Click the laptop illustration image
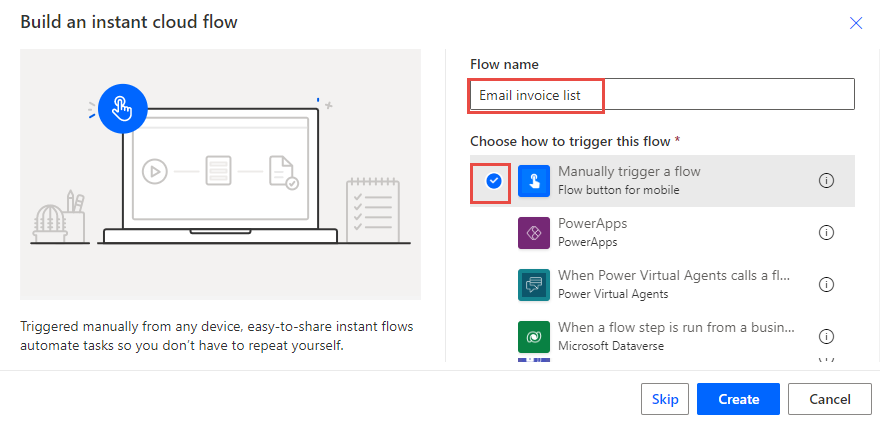 (x=221, y=174)
